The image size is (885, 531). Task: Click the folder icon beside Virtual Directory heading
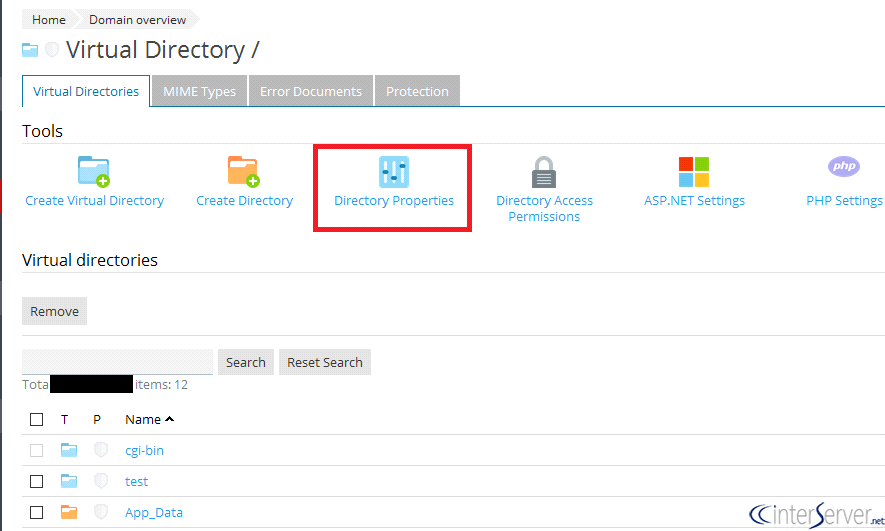tap(30, 50)
